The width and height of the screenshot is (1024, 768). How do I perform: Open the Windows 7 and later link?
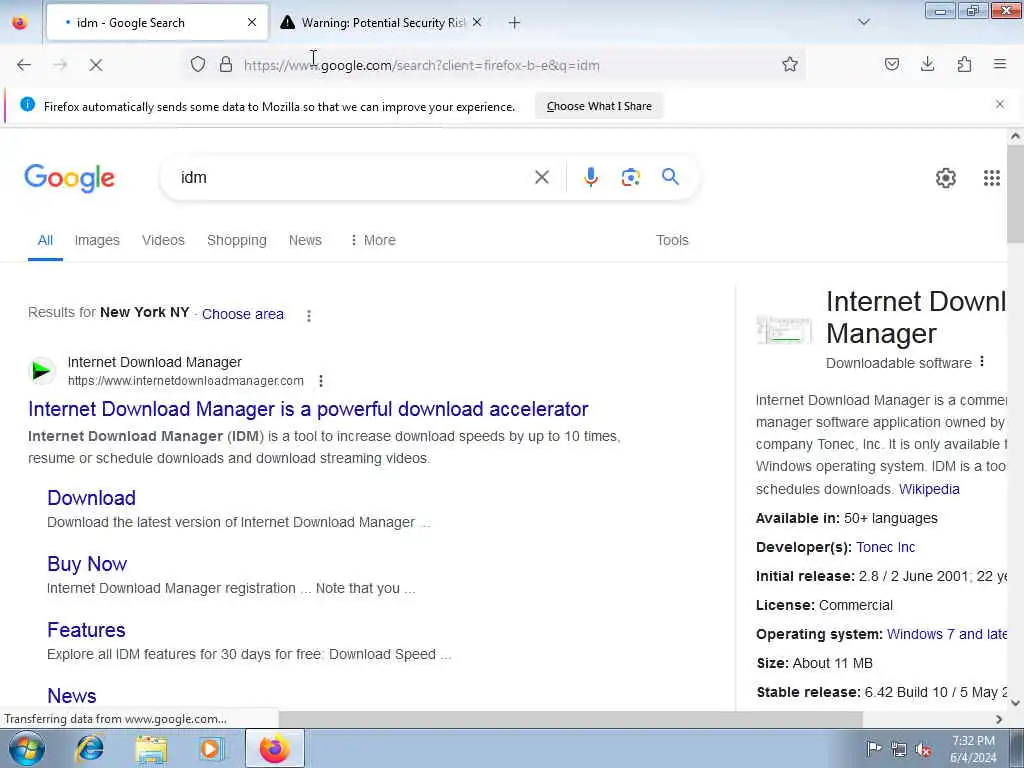(946, 634)
